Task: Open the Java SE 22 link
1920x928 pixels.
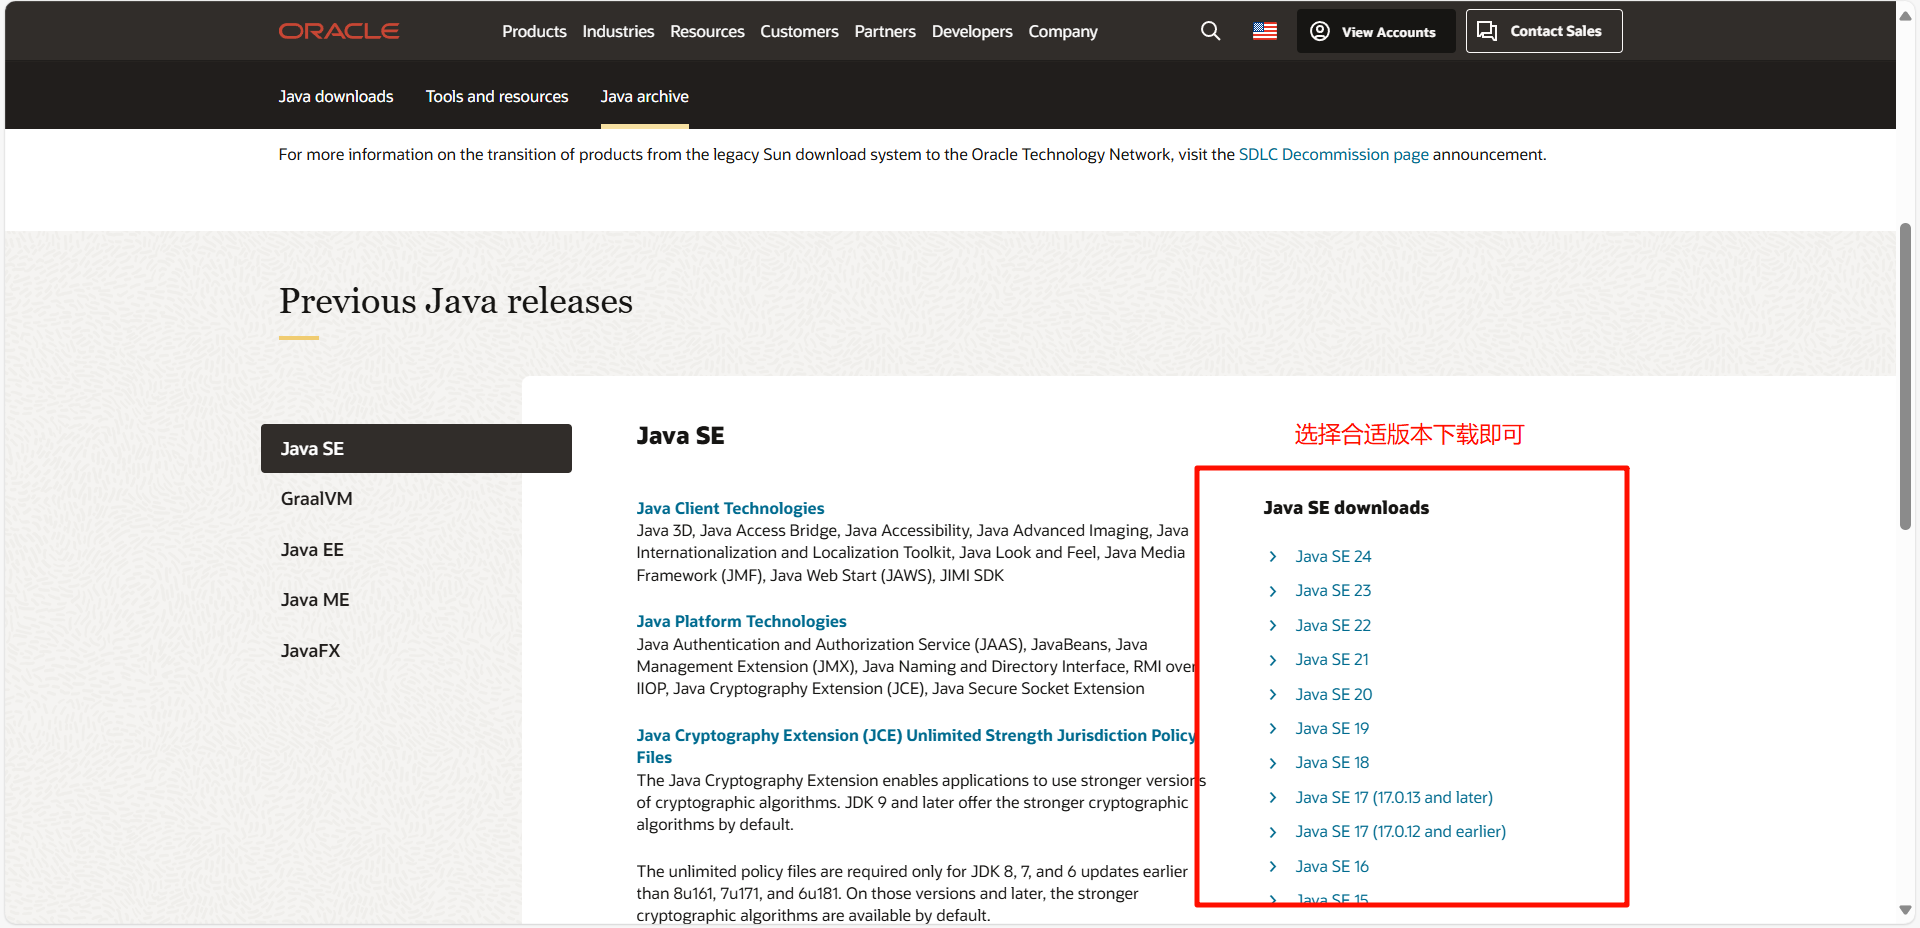Action: (1333, 625)
